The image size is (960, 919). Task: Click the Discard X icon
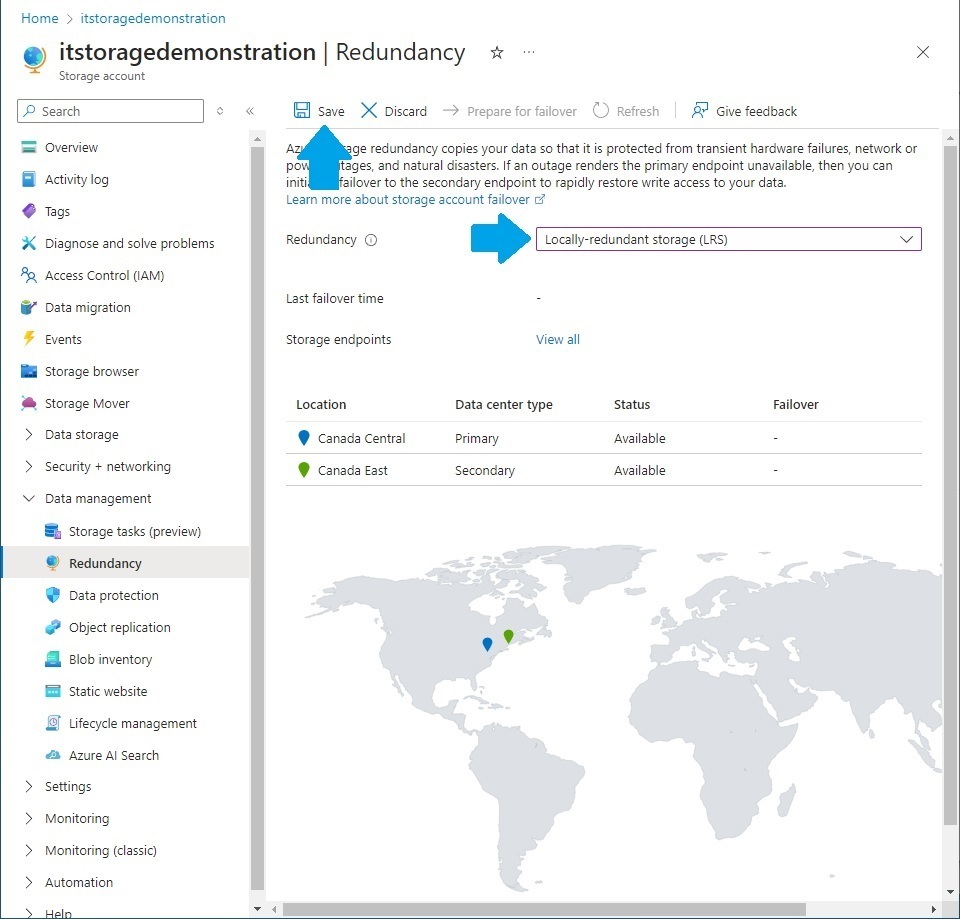[x=369, y=110]
